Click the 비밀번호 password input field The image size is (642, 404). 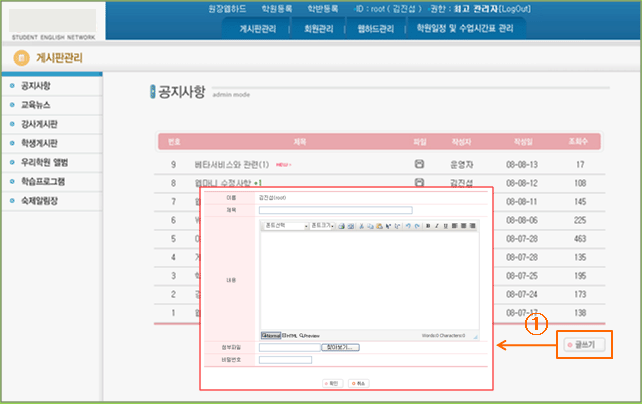[x=285, y=360]
